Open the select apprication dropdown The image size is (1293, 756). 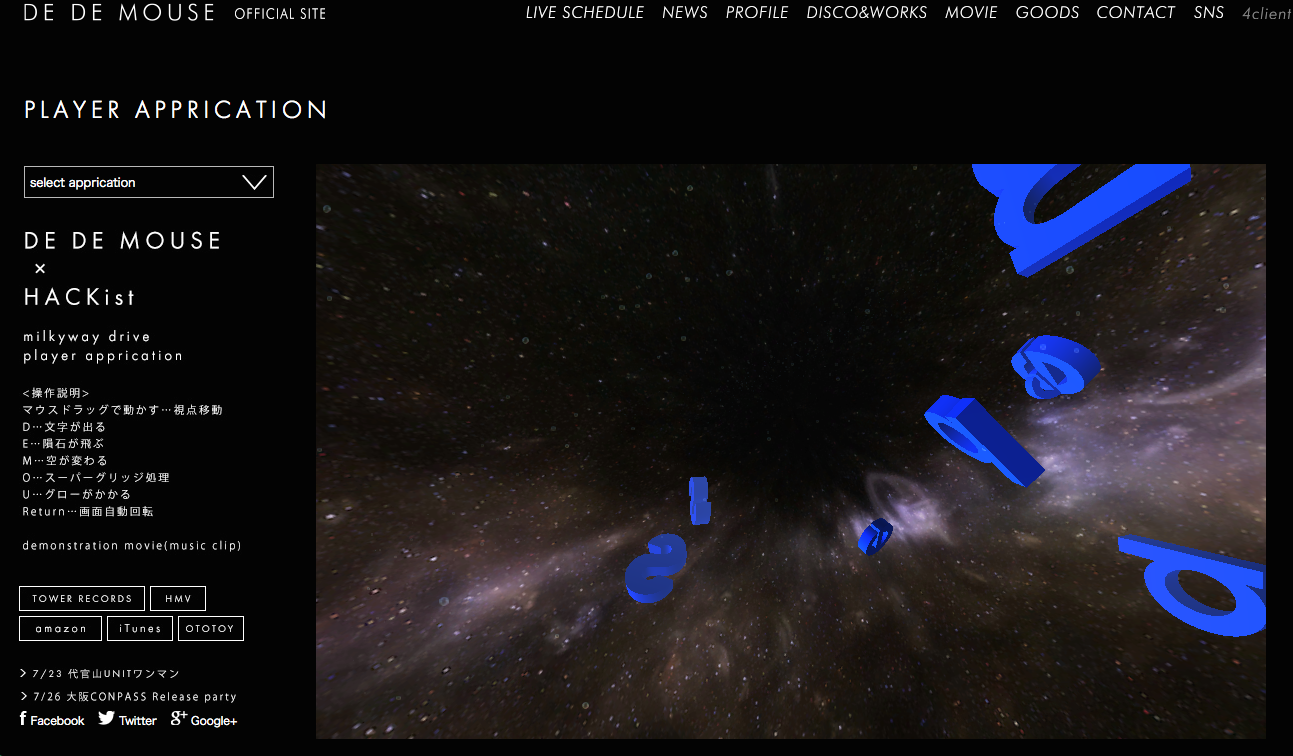(149, 182)
